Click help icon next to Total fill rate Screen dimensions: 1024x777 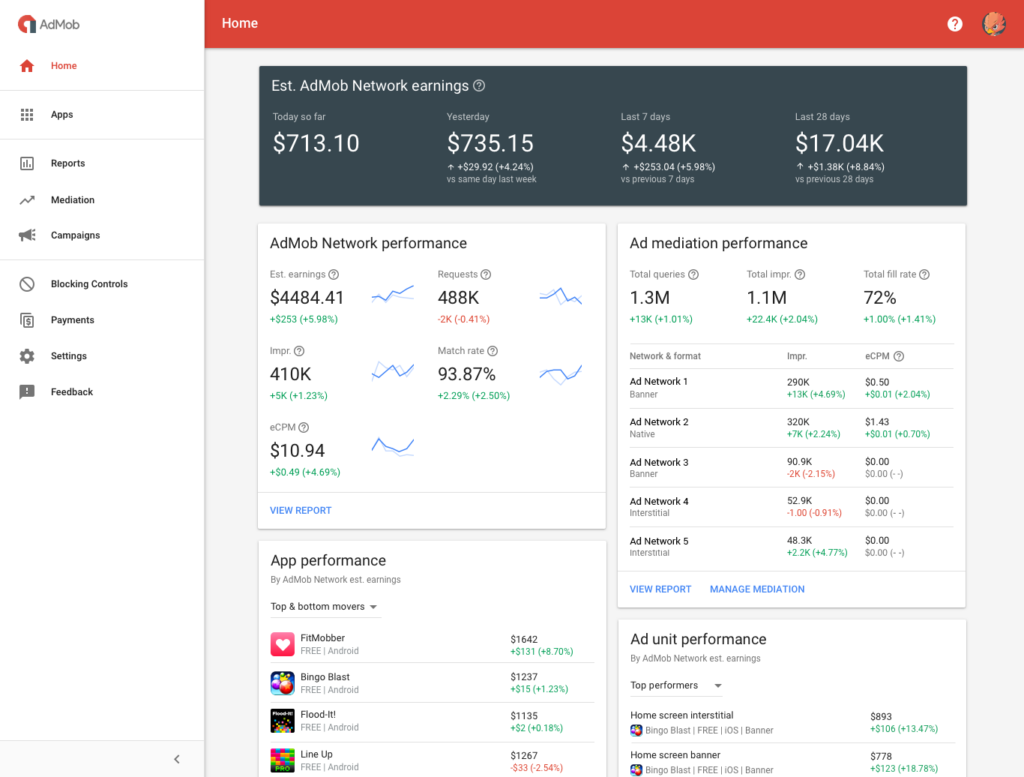pyautogui.click(x=924, y=274)
